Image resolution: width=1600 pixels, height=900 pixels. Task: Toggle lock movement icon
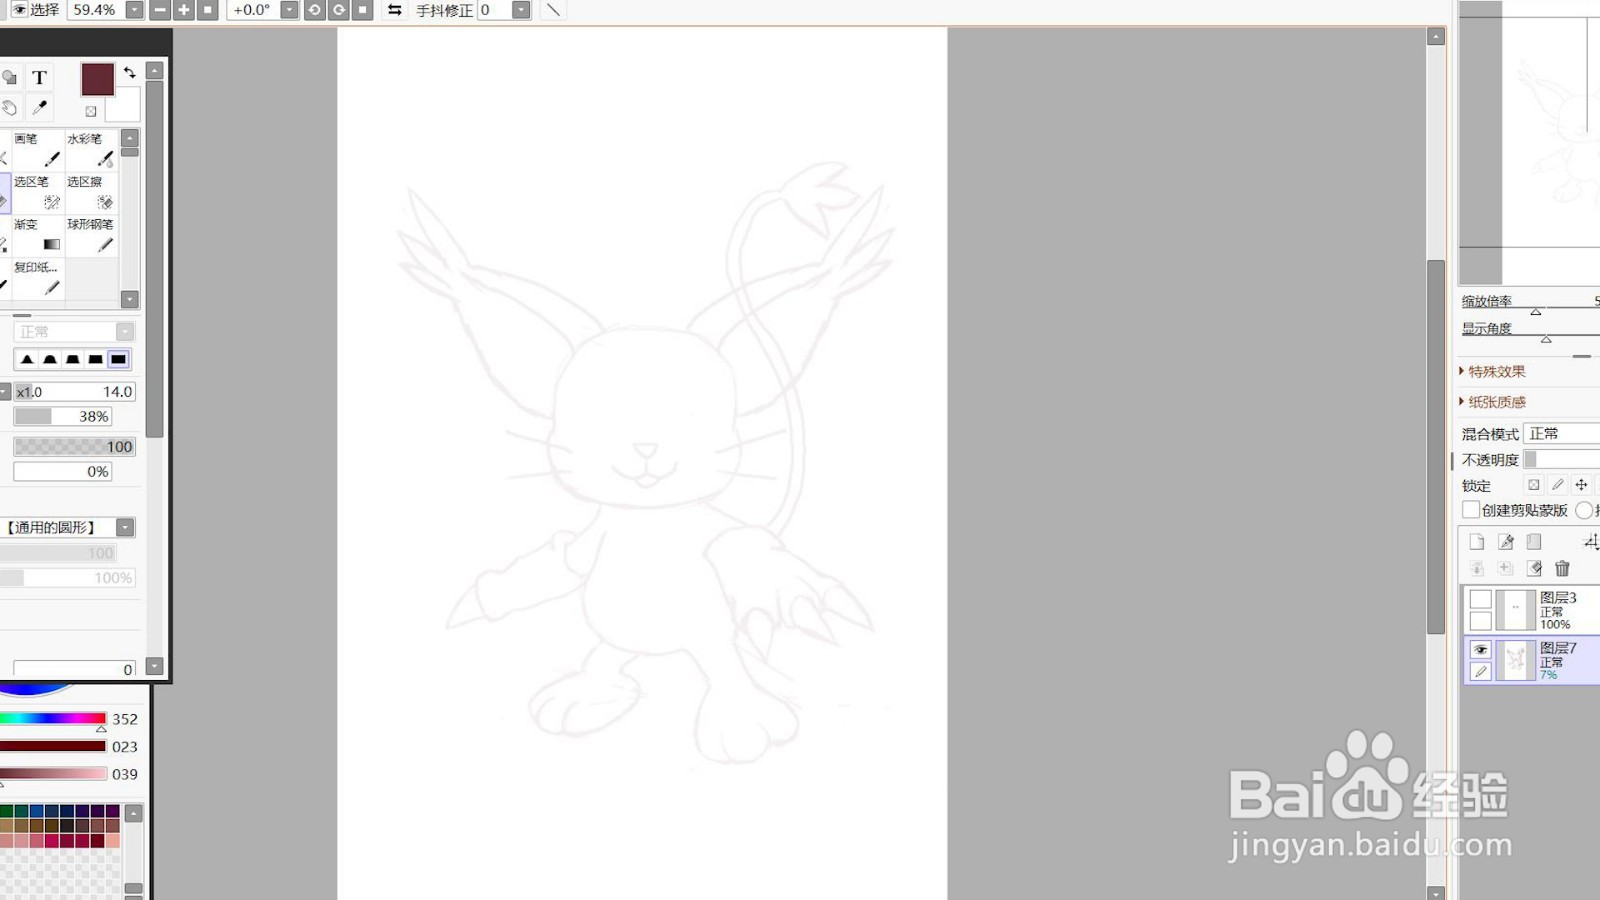click(x=1581, y=485)
